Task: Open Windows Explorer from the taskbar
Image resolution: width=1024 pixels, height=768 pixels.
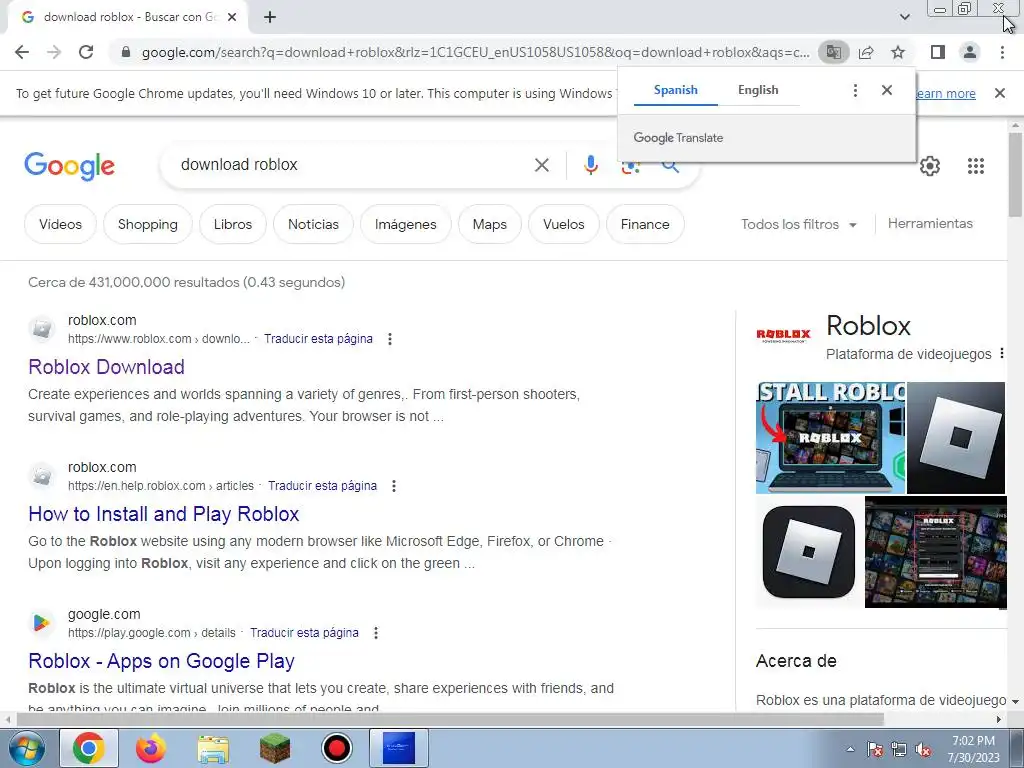Action: point(213,748)
